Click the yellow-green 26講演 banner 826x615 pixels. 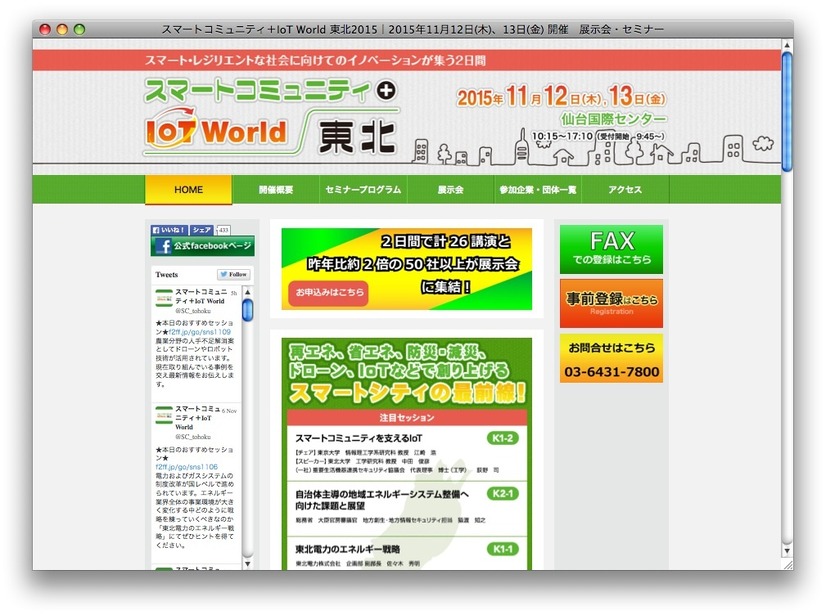pos(407,269)
